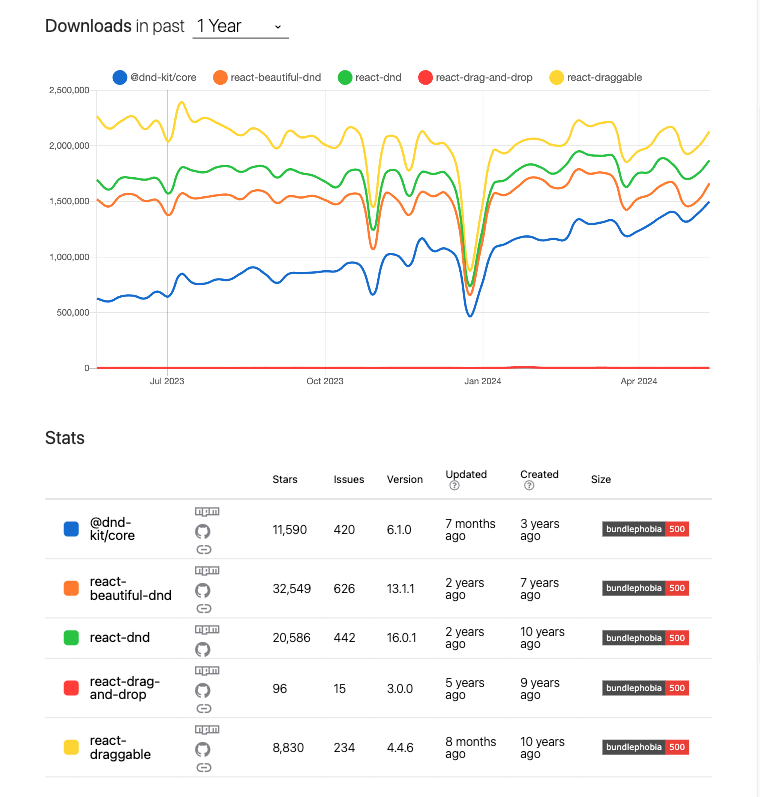Toggle react-dnd series in chart legend

click(x=370, y=77)
